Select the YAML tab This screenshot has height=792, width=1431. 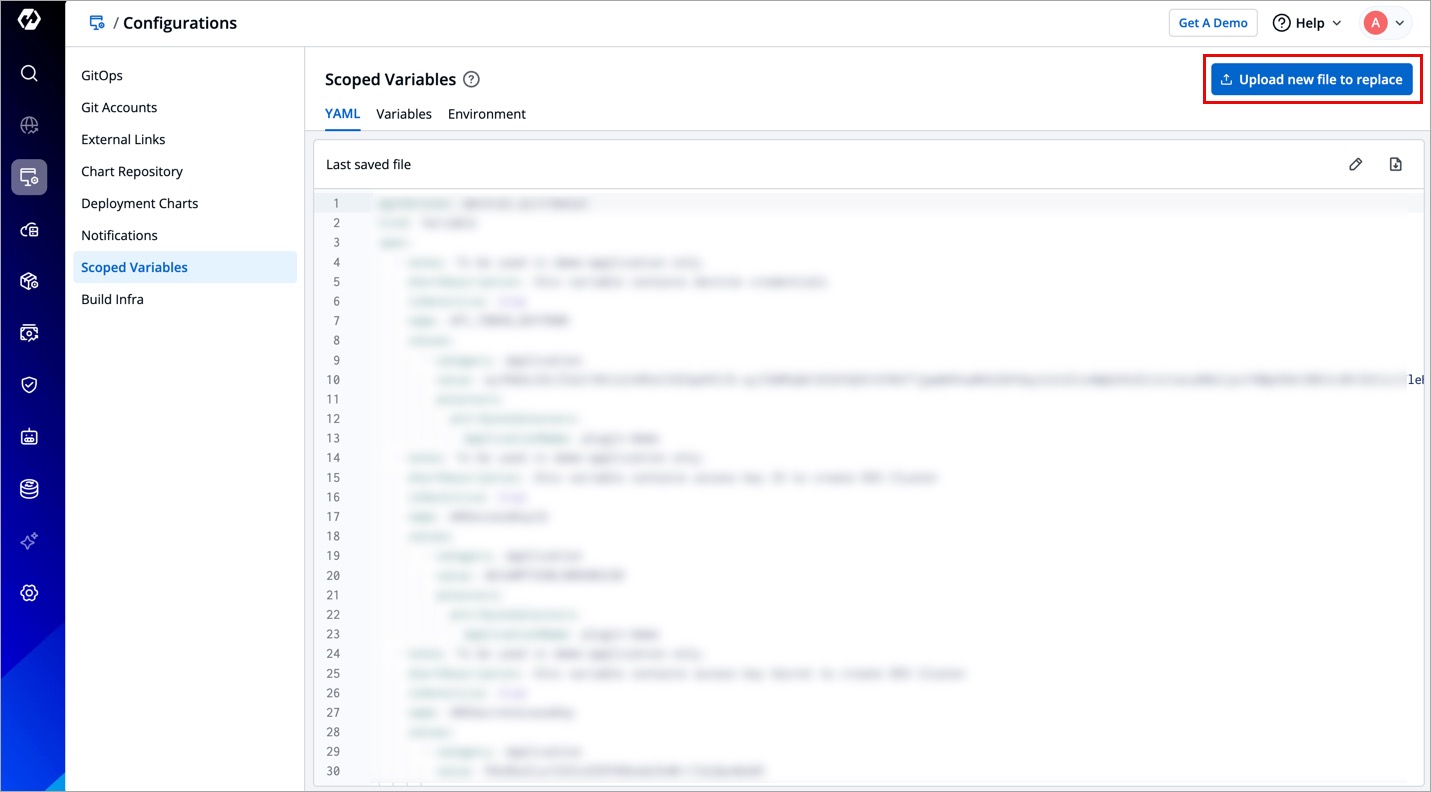tap(342, 114)
